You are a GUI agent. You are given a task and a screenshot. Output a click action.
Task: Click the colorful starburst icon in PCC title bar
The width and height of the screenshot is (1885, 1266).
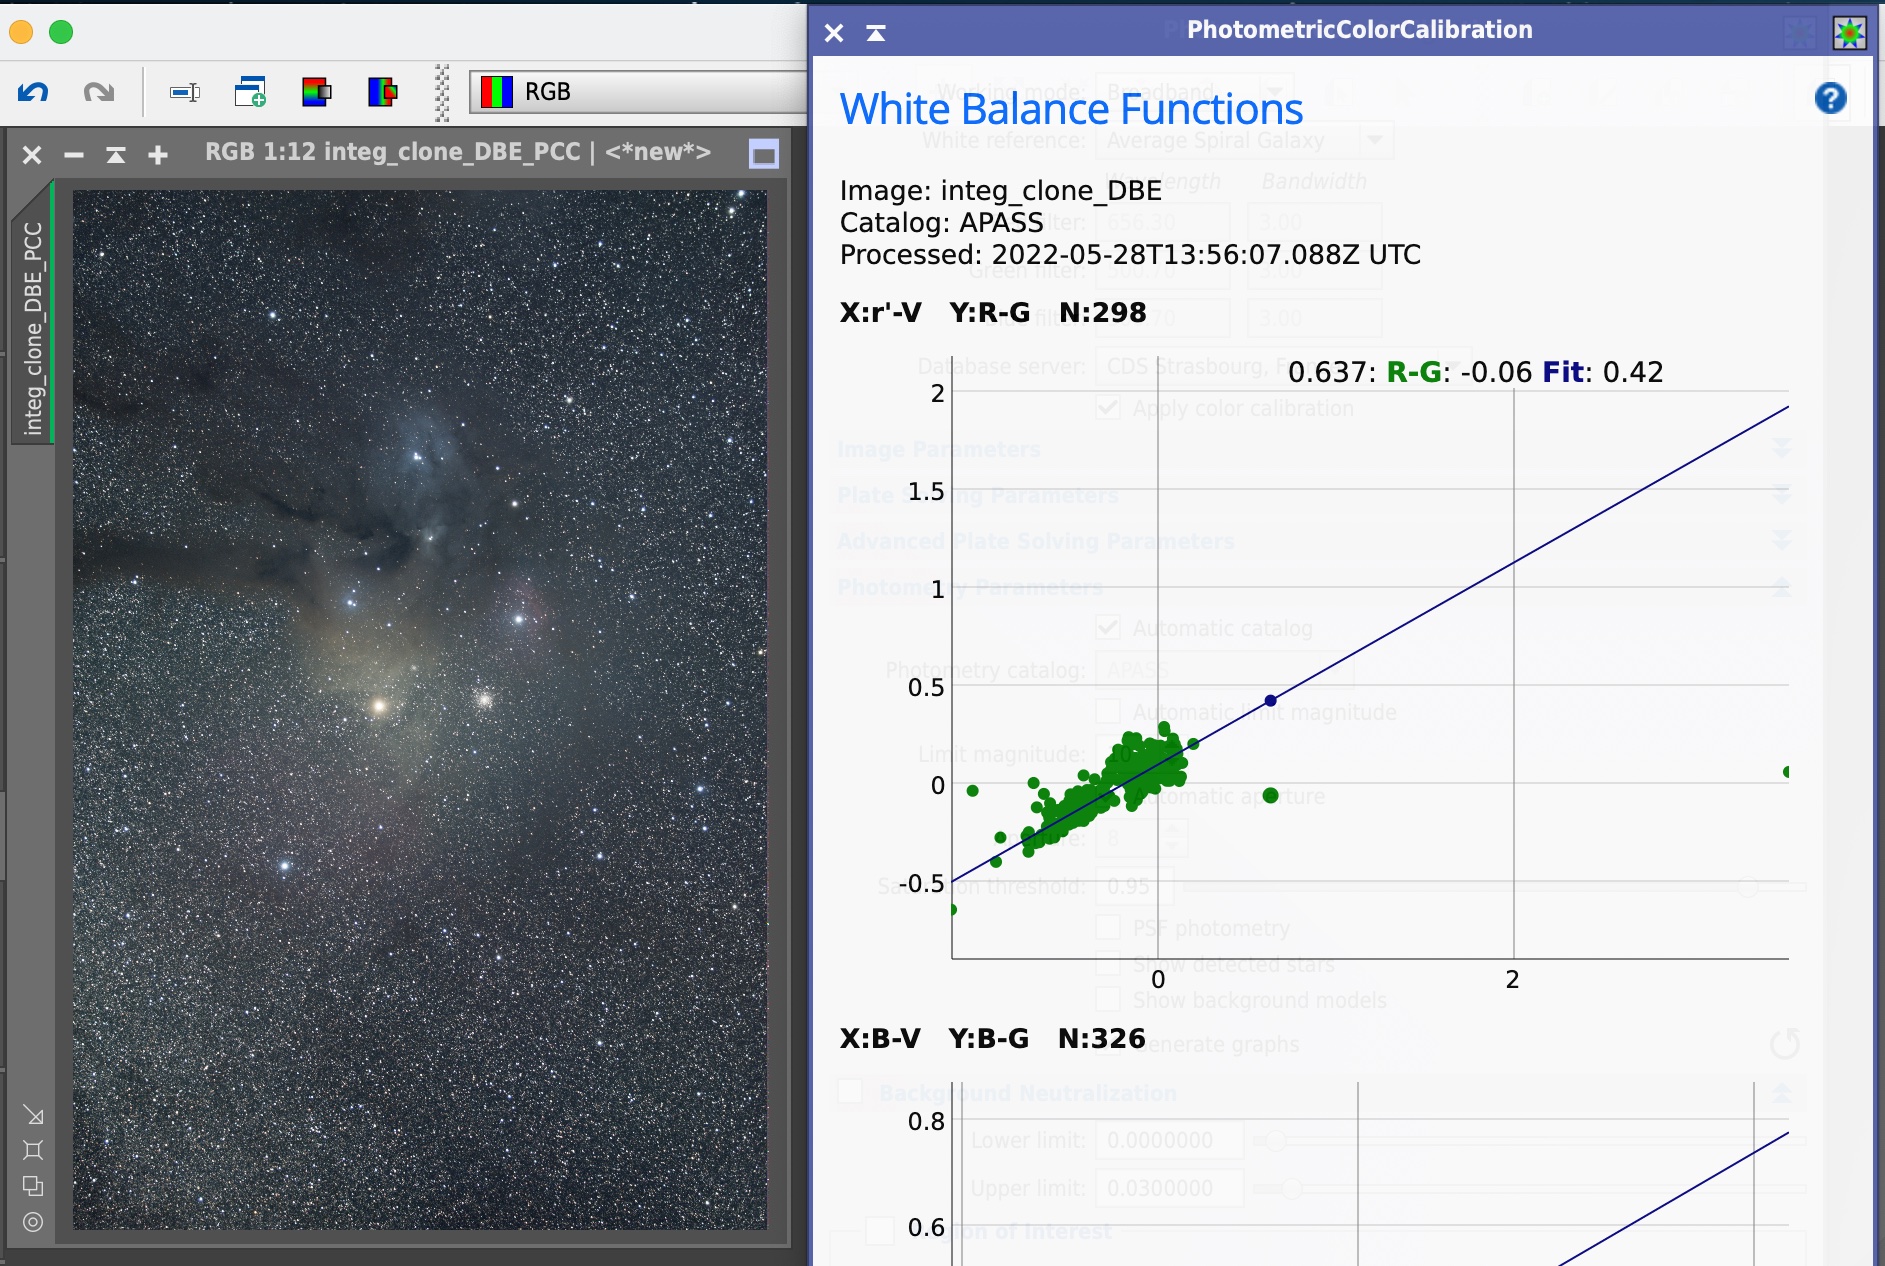pos(1849,33)
